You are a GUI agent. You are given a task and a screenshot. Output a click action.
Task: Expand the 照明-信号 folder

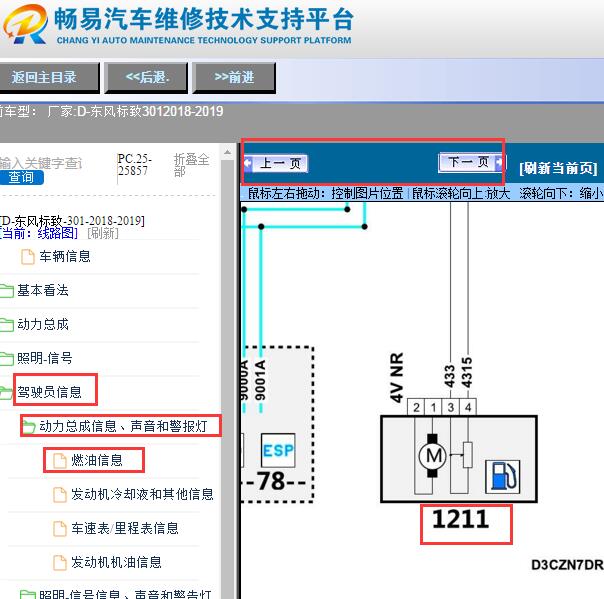(x=45, y=358)
